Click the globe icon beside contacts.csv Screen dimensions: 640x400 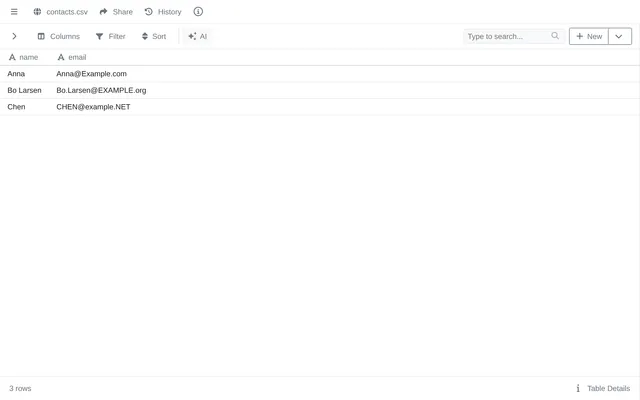click(37, 12)
